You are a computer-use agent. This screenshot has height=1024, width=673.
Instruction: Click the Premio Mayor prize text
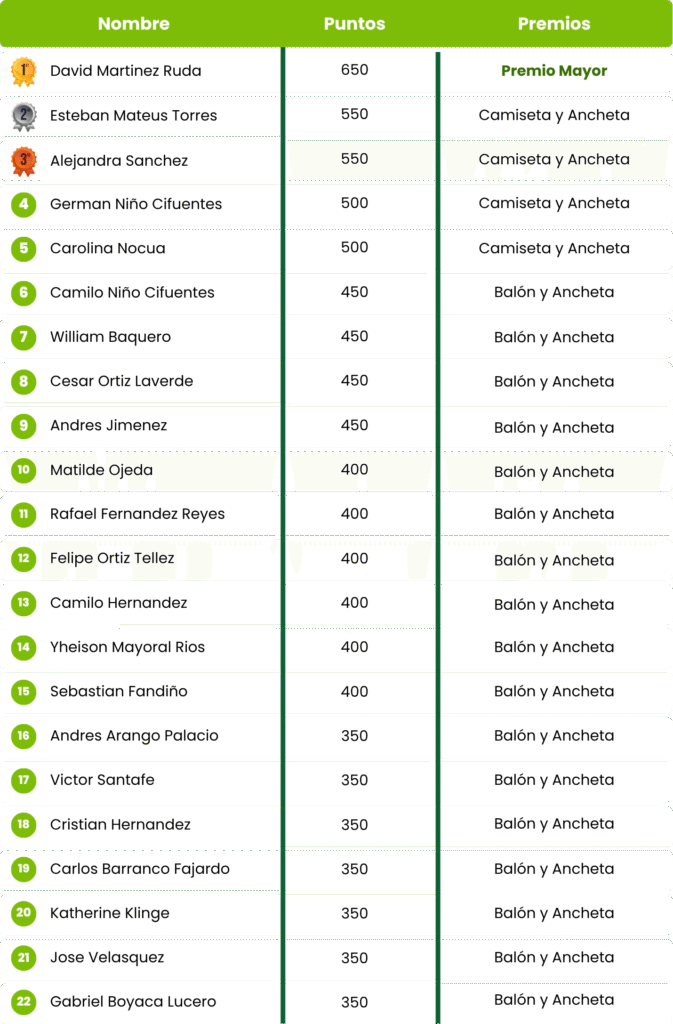(554, 71)
